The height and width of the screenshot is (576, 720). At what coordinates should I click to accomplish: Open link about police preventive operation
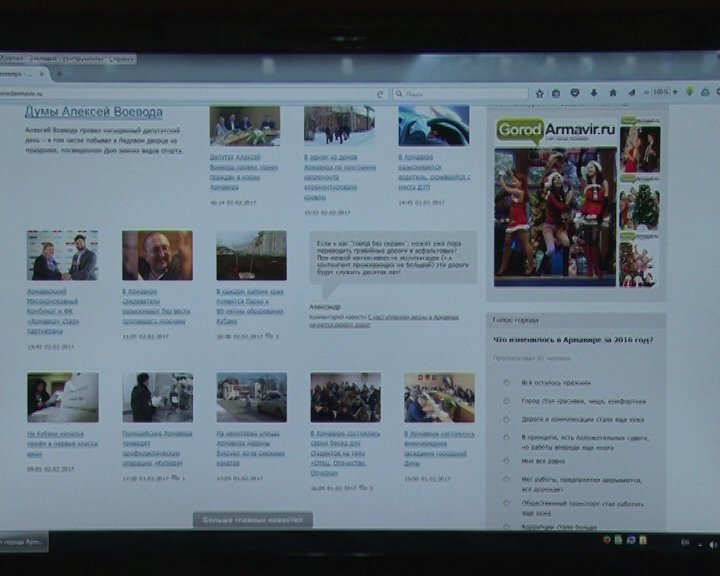tap(157, 448)
